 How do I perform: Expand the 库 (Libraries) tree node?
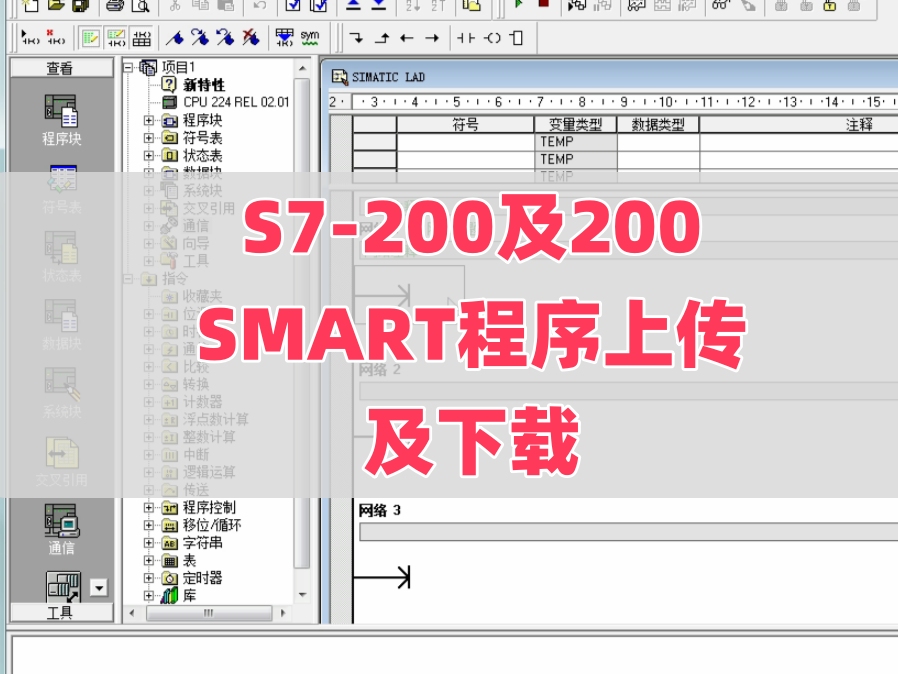[147, 594]
